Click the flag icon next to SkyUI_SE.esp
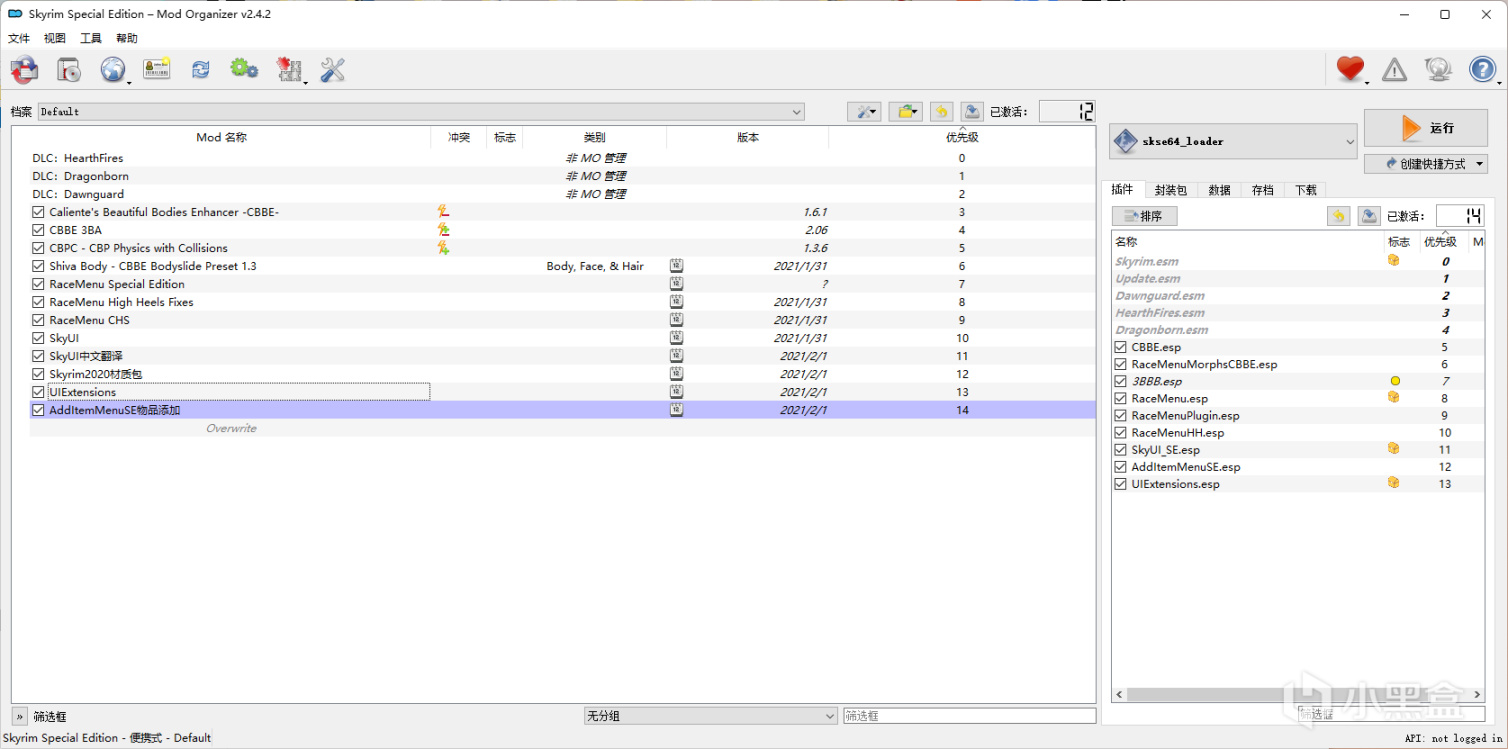 point(1393,449)
